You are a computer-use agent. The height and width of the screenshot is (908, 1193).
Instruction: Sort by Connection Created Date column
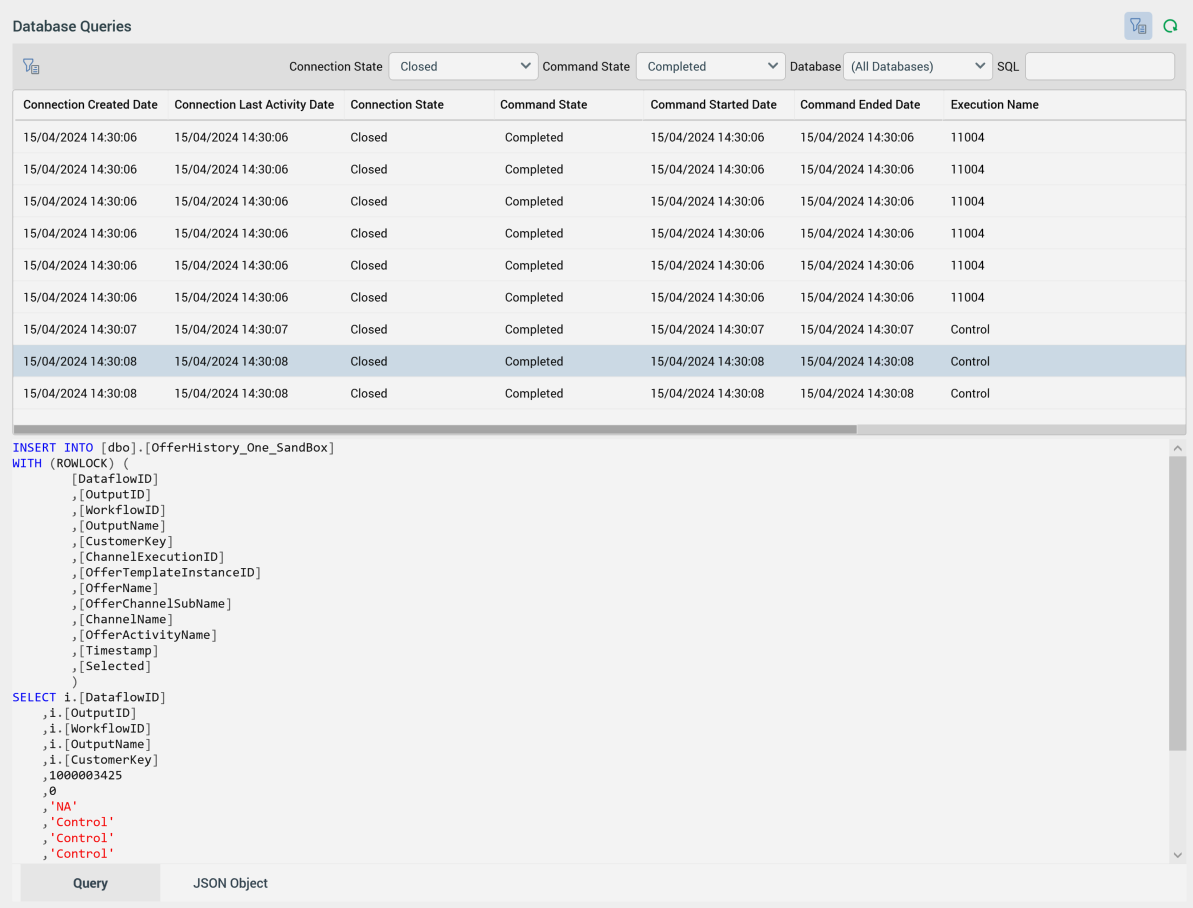pyautogui.click(x=90, y=105)
